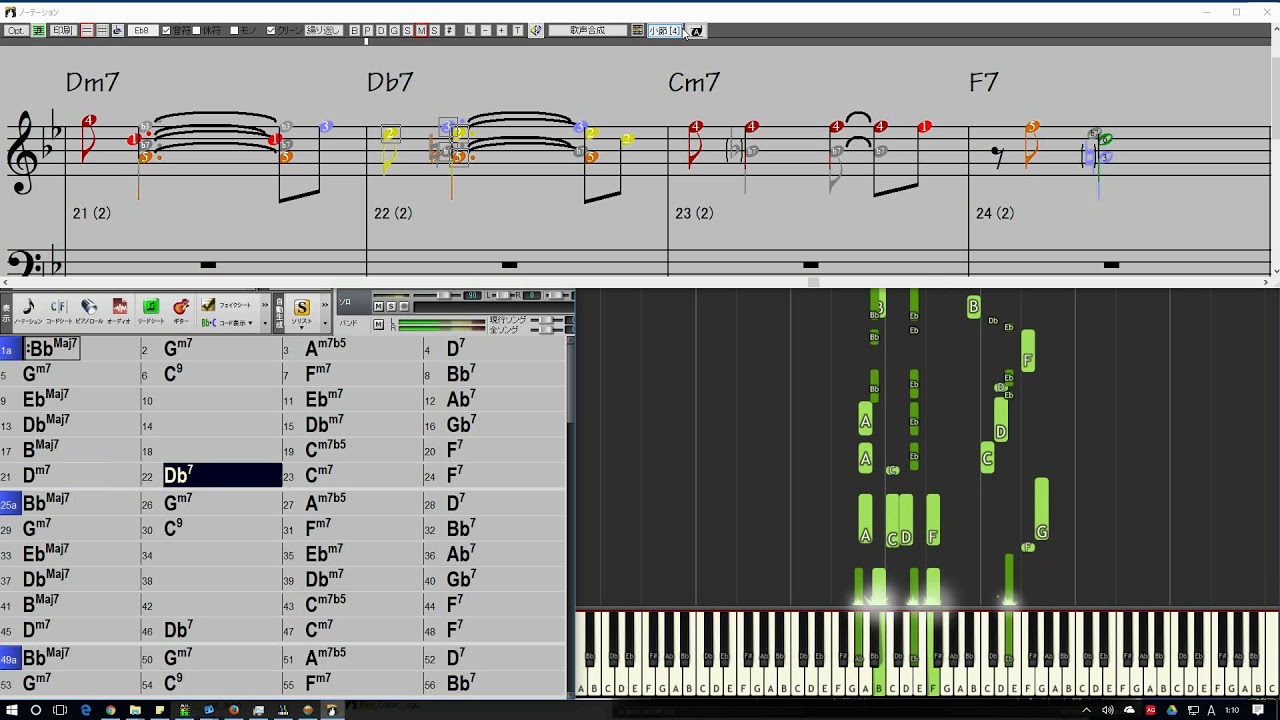Screen dimensions: 1280x720
Task: Click the 繰り返し (repeat) button
Action: point(323,31)
